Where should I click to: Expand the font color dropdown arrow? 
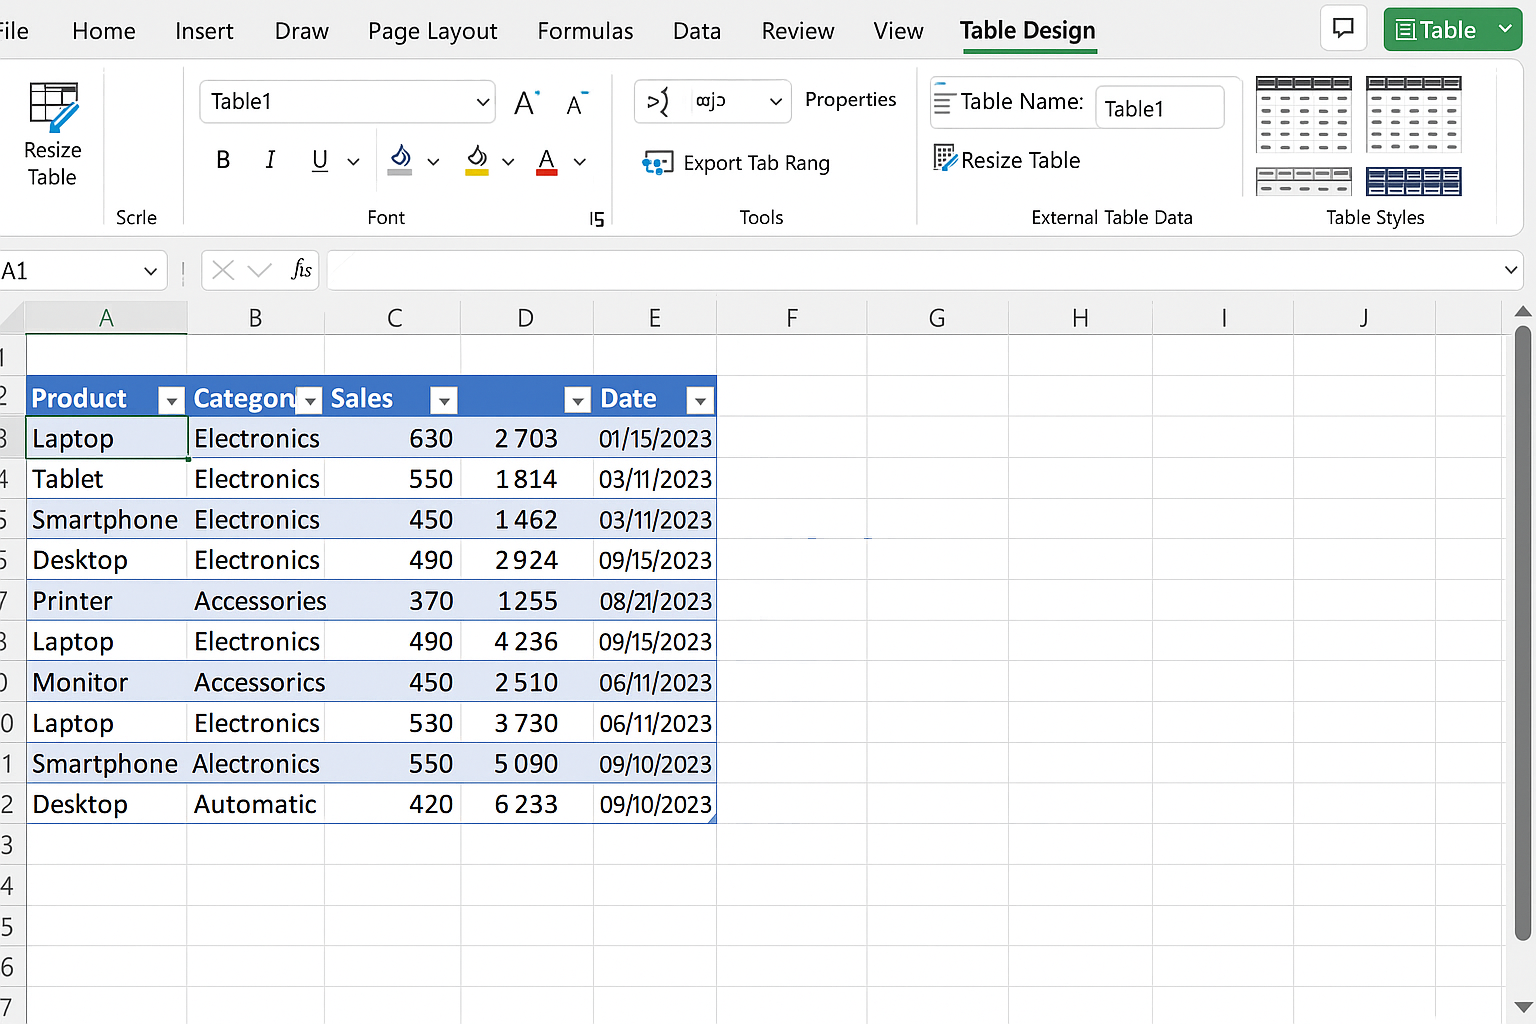tap(580, 161)
